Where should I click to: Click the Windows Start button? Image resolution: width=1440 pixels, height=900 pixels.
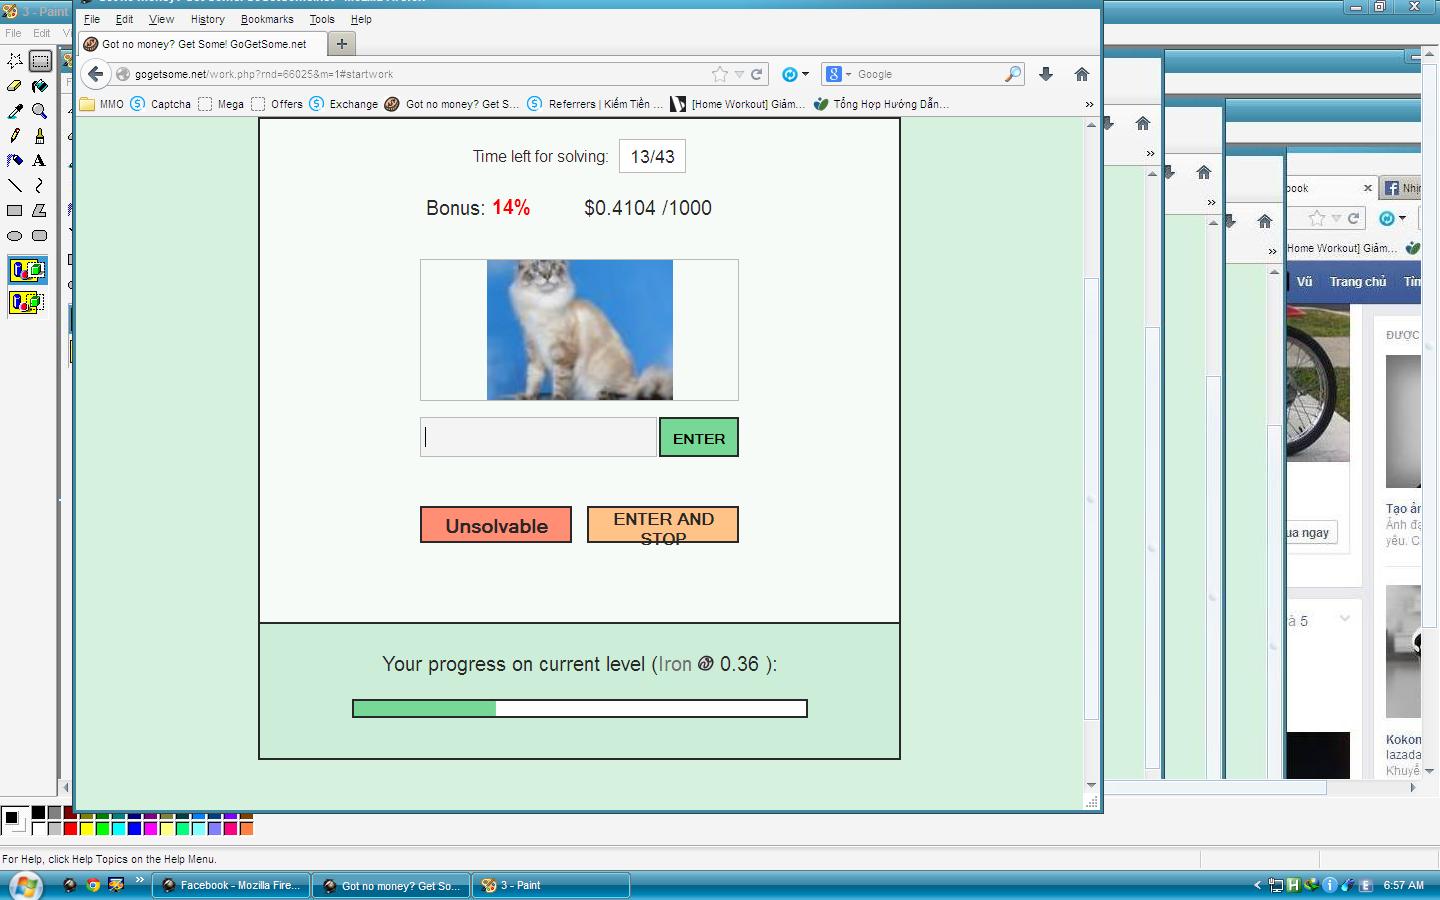(26, 886)
